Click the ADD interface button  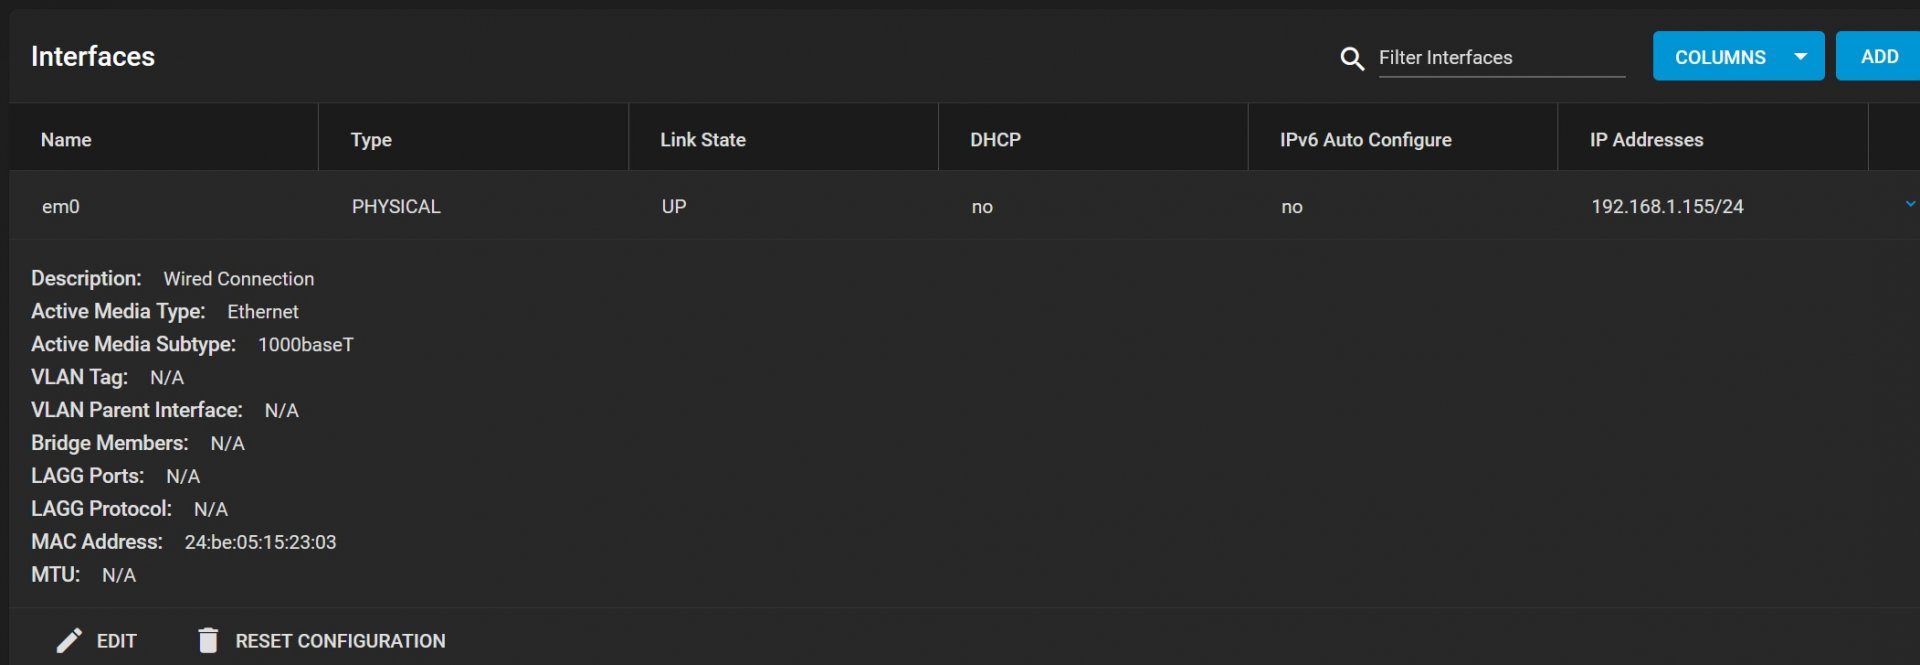pyautogui.click(x=1879, y=57)
